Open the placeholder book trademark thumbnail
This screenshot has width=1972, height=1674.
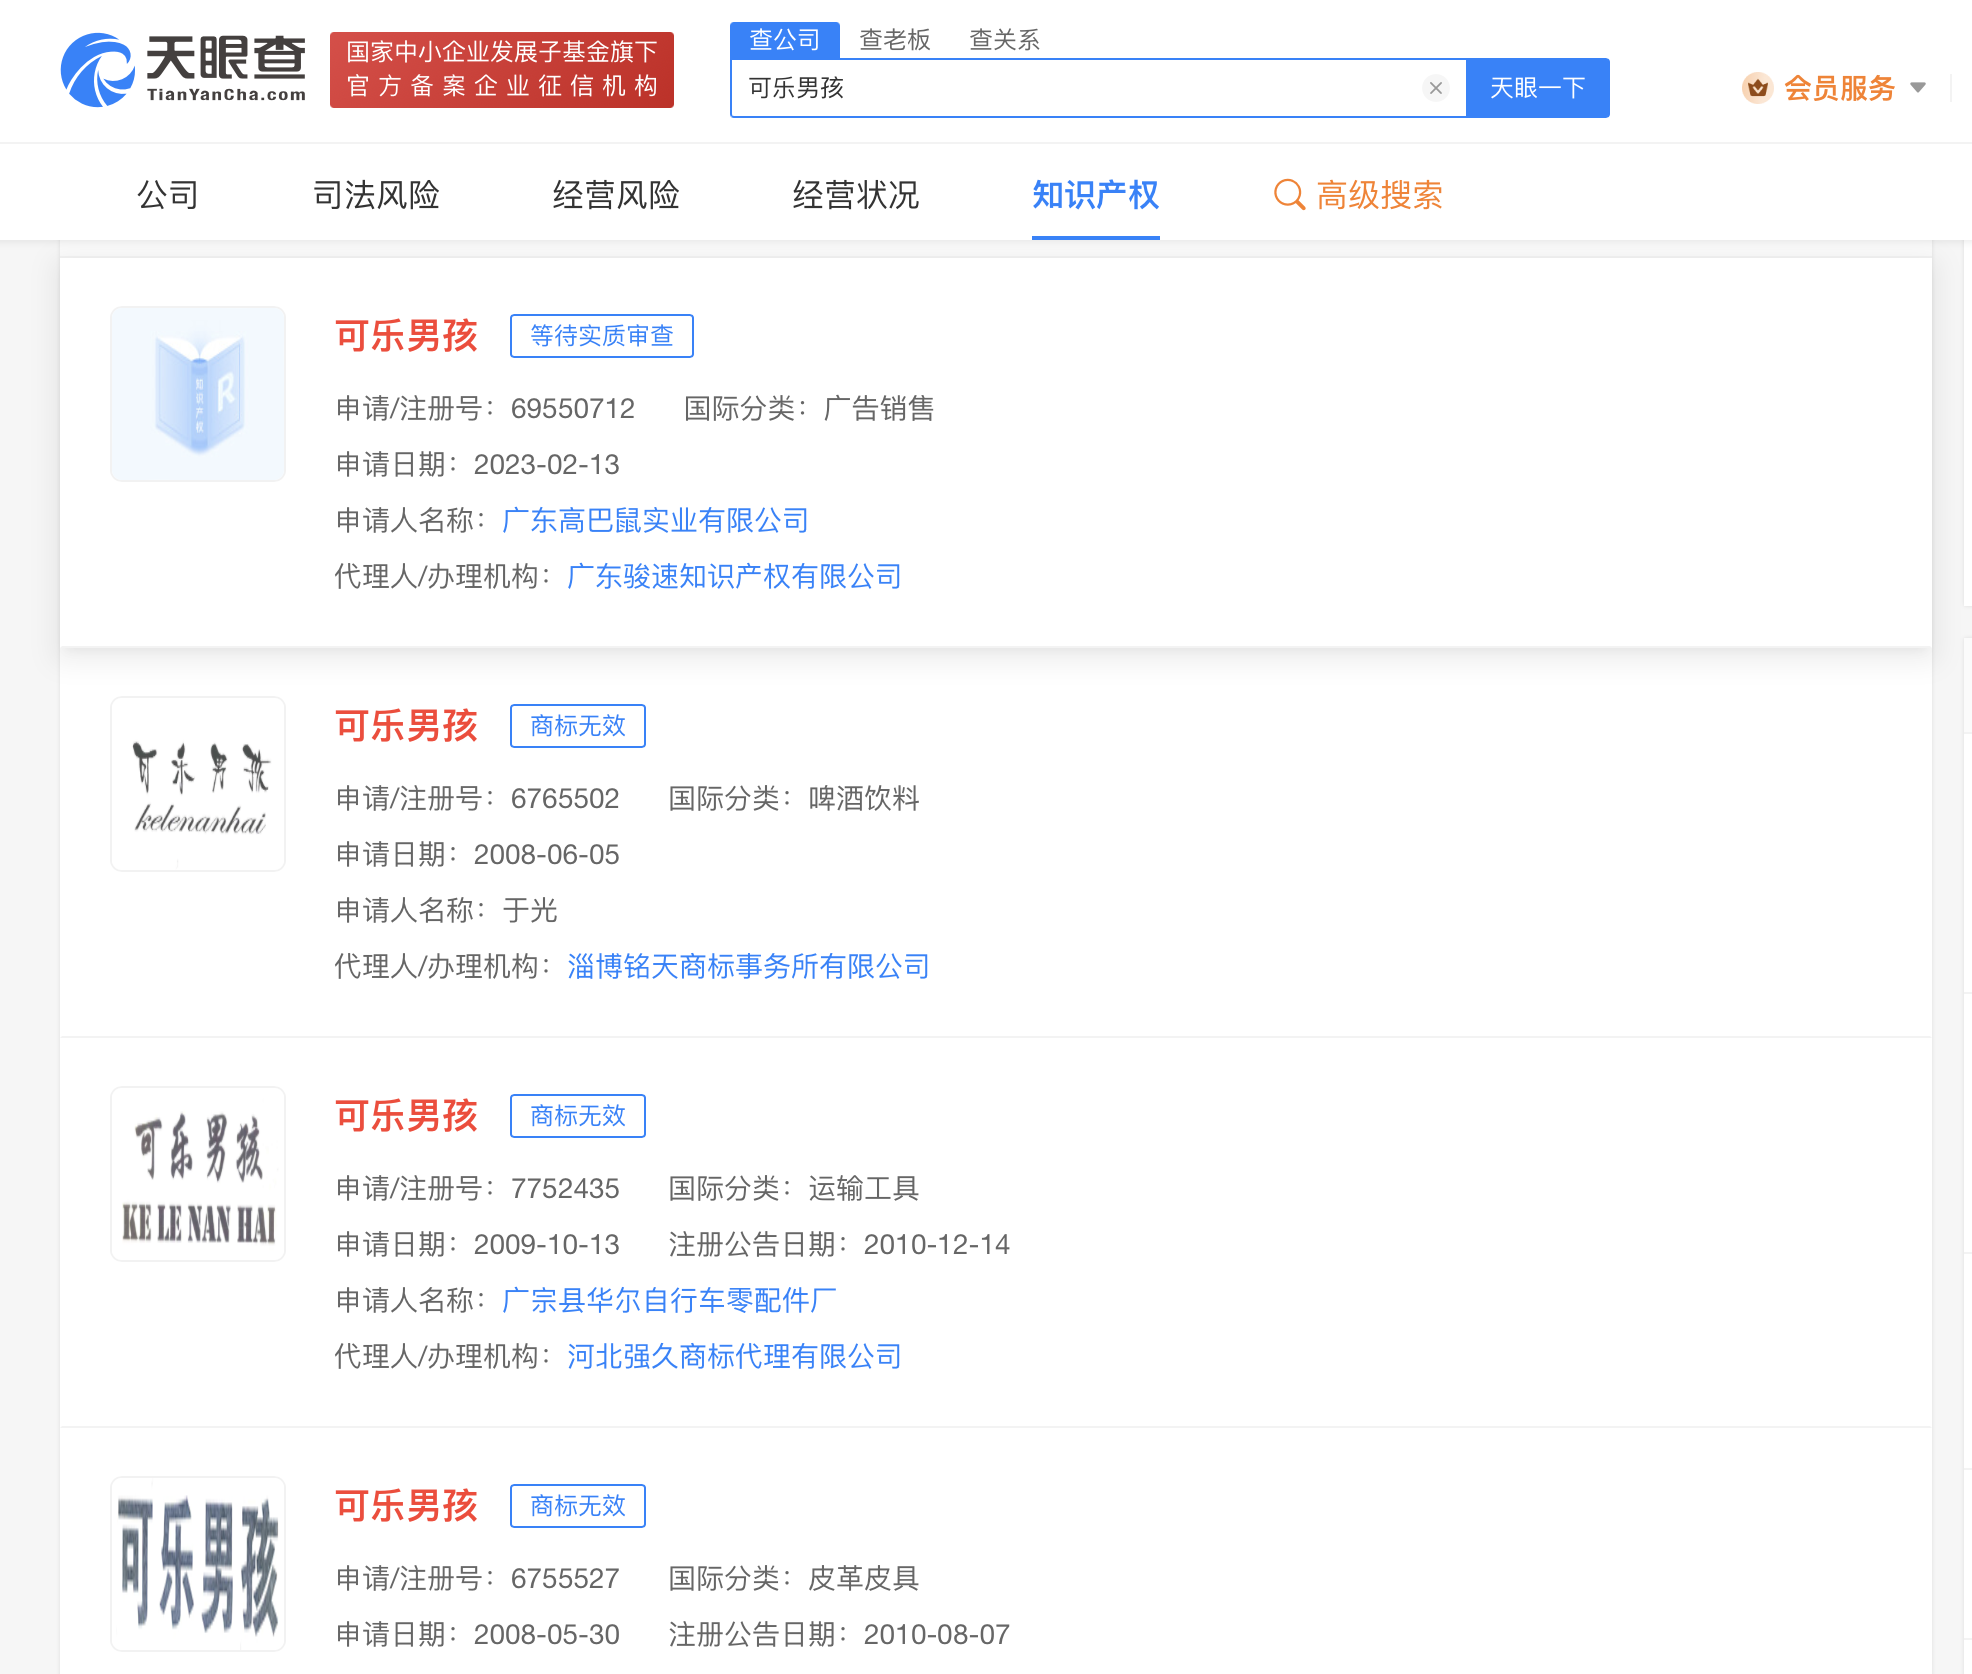tap(198, 394)
